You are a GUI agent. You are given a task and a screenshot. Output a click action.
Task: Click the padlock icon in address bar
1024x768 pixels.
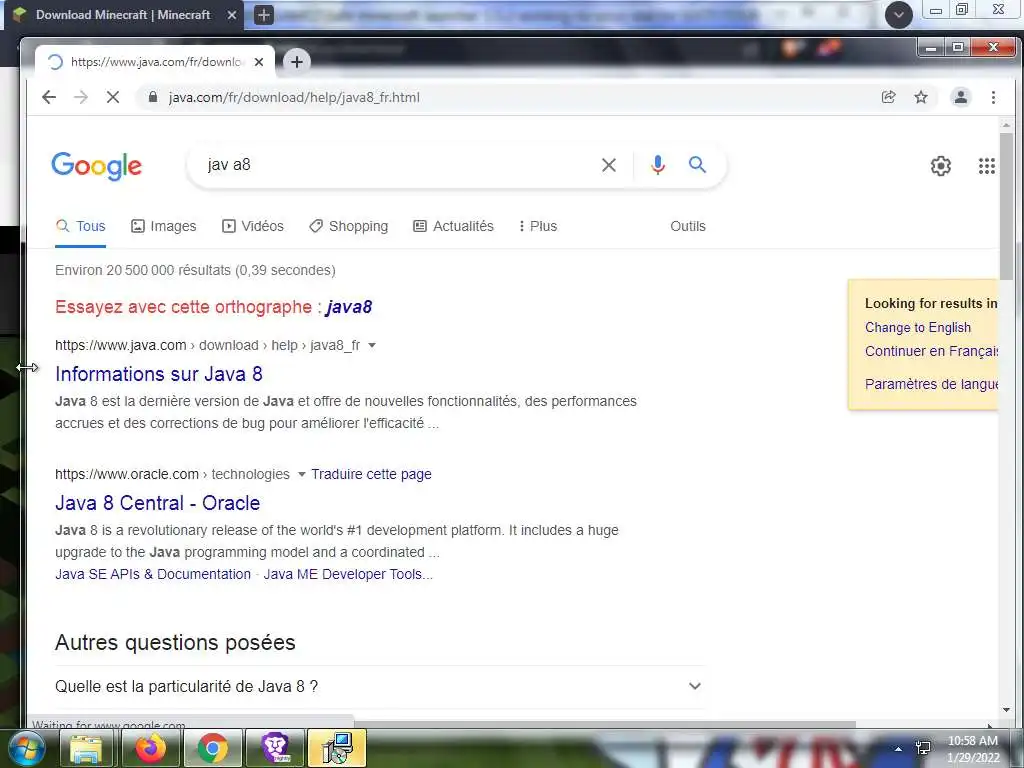pyautogui.click(x=153, y=97)
